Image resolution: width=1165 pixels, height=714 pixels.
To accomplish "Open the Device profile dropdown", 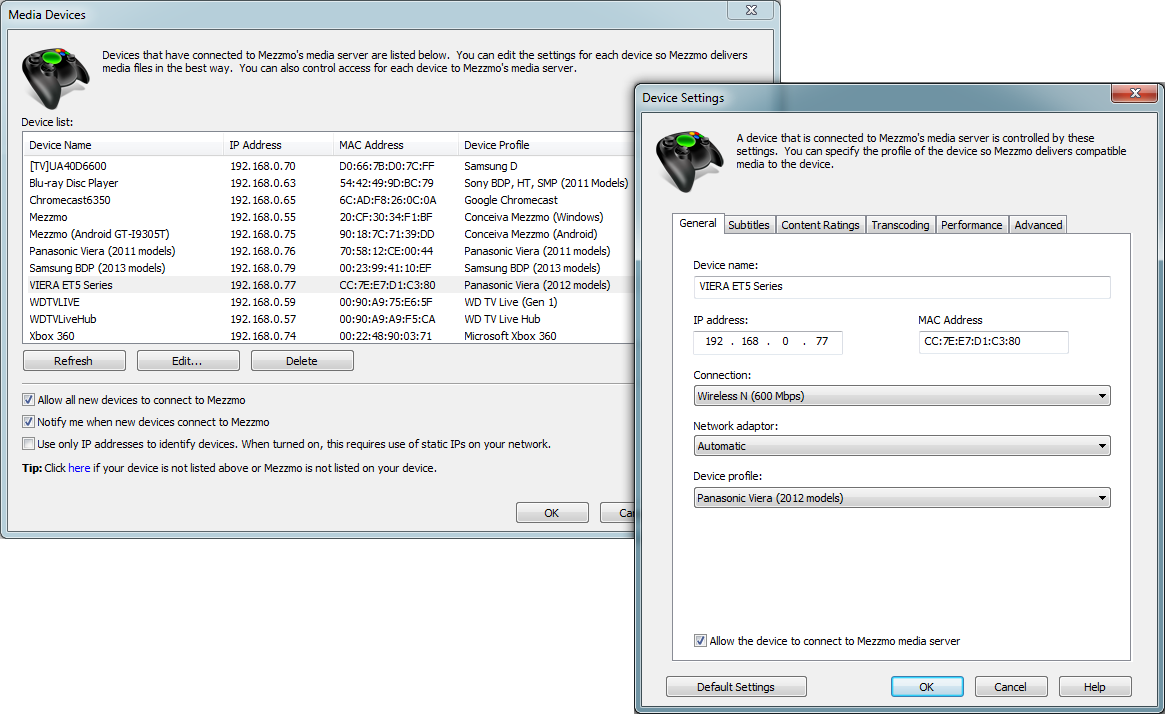I will (901, 498).
